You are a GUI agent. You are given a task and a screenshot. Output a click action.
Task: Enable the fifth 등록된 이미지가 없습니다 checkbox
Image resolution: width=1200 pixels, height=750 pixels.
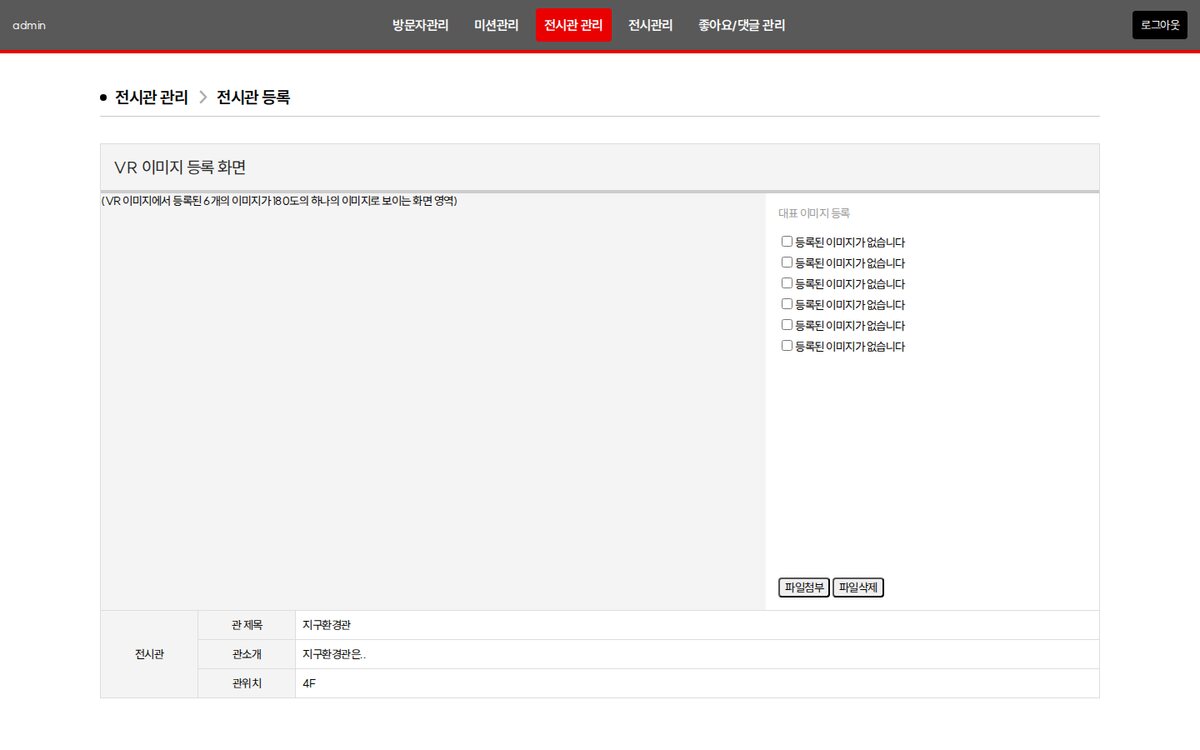787,325
